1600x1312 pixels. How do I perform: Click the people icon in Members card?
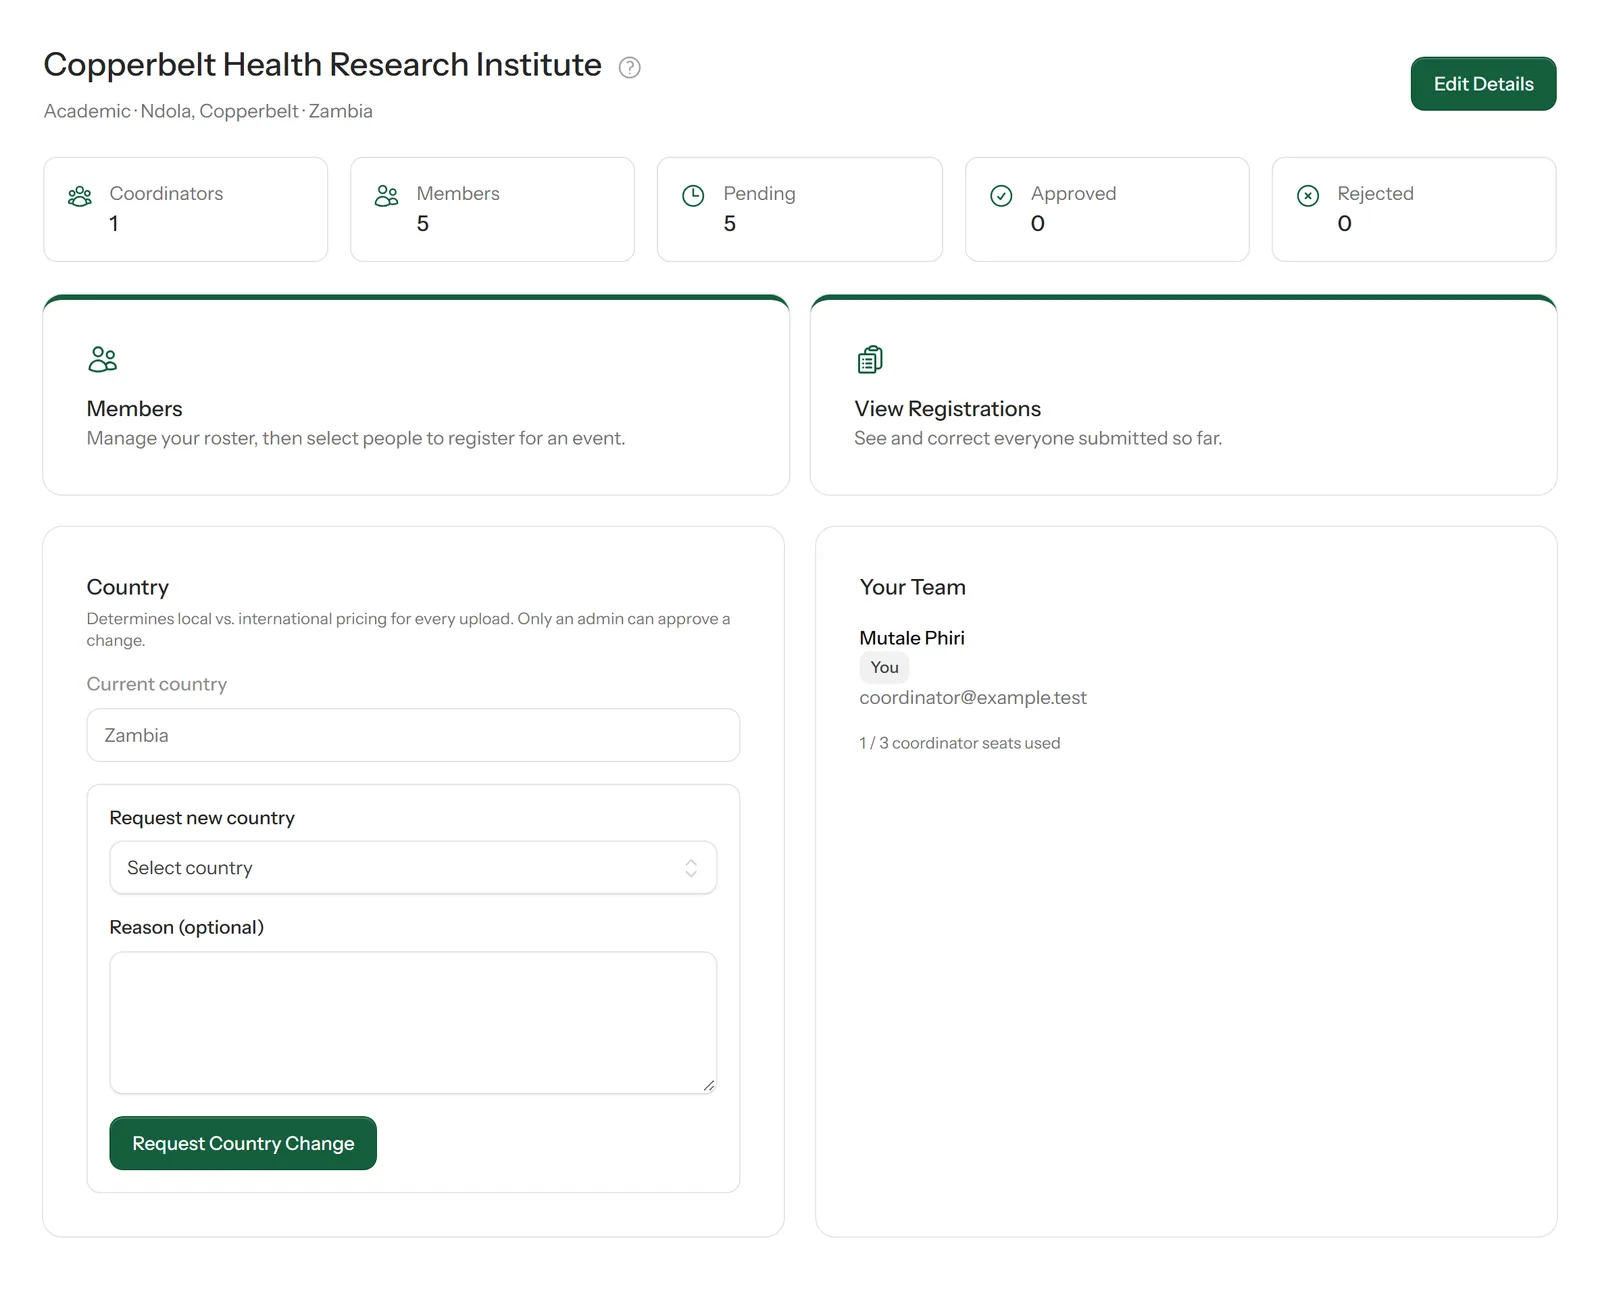(102, 359)
